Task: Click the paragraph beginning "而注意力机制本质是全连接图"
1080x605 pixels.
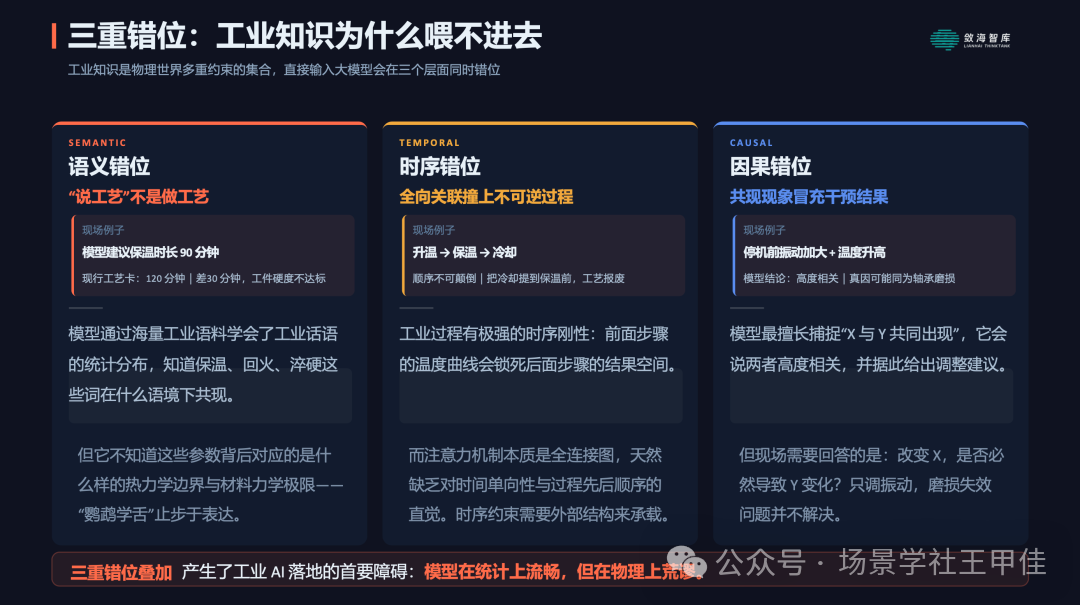Action: coord(539,484)
